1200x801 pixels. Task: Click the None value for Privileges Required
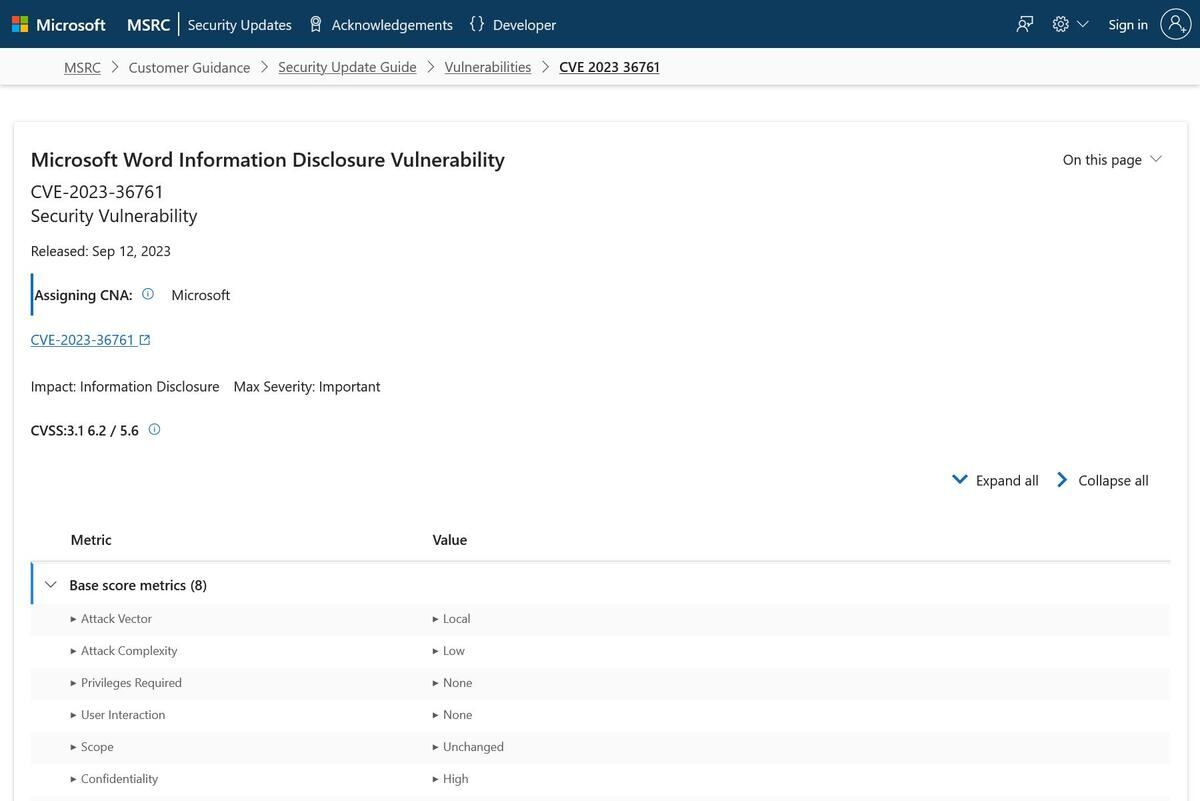tap(457, 683)
